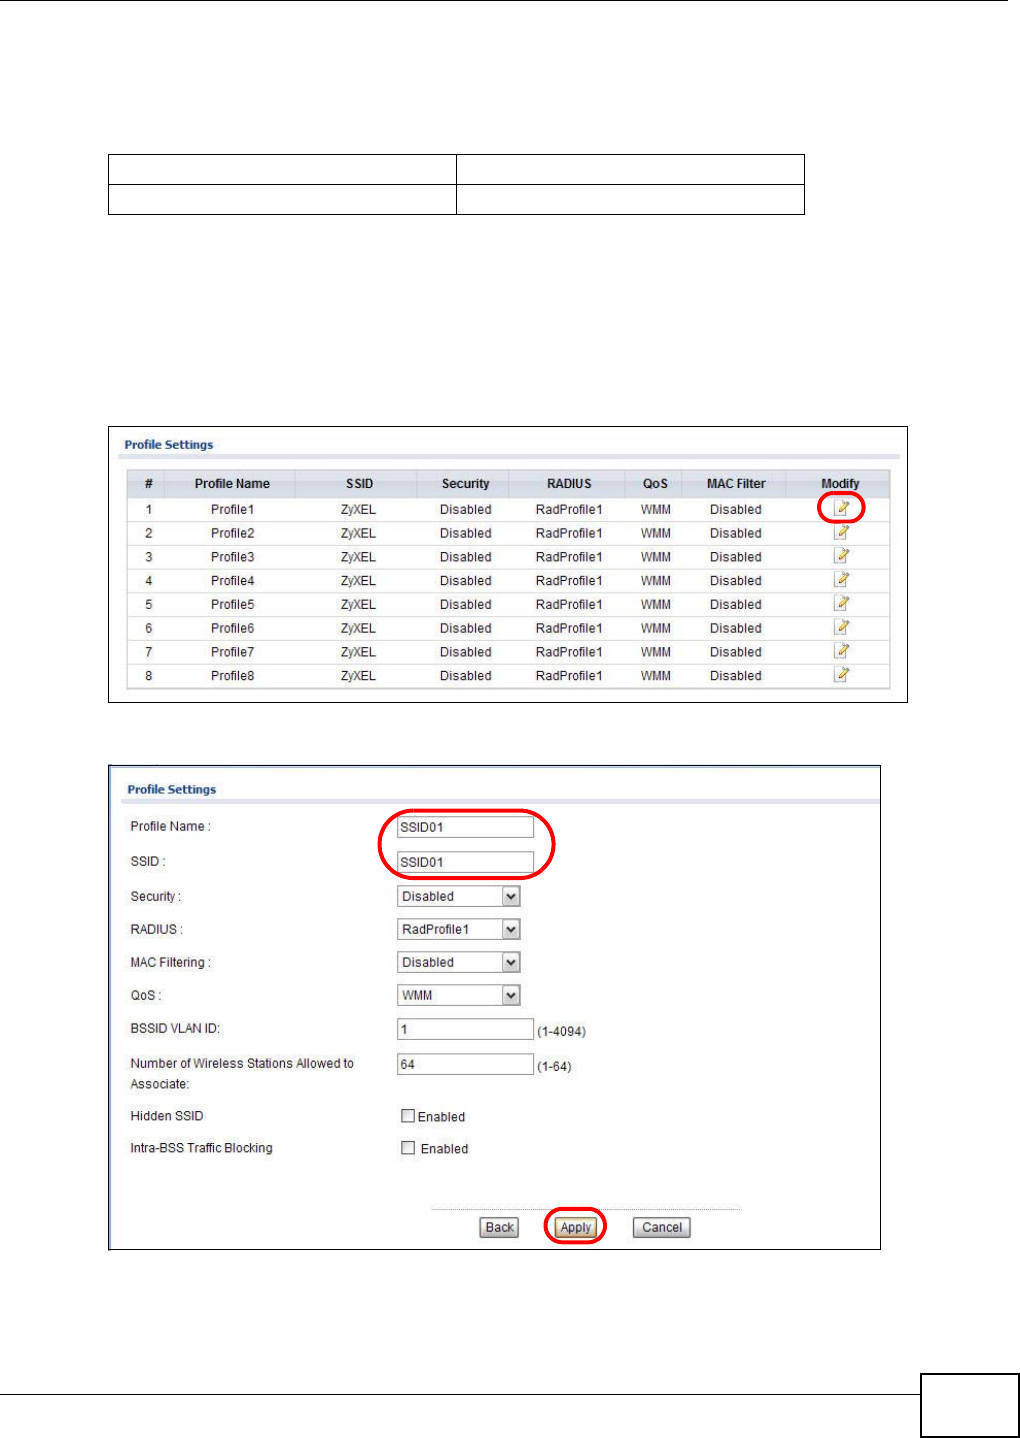Edit Profile3 using its modify icon
Image resolution: width=1020 pixels, height=1438 pixels.
tap(842, 556)
